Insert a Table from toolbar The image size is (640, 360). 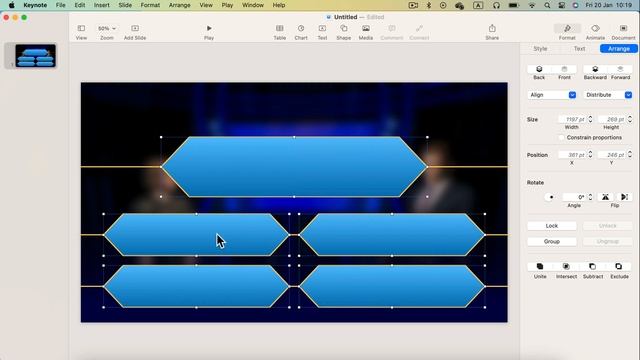click(280, 32)
